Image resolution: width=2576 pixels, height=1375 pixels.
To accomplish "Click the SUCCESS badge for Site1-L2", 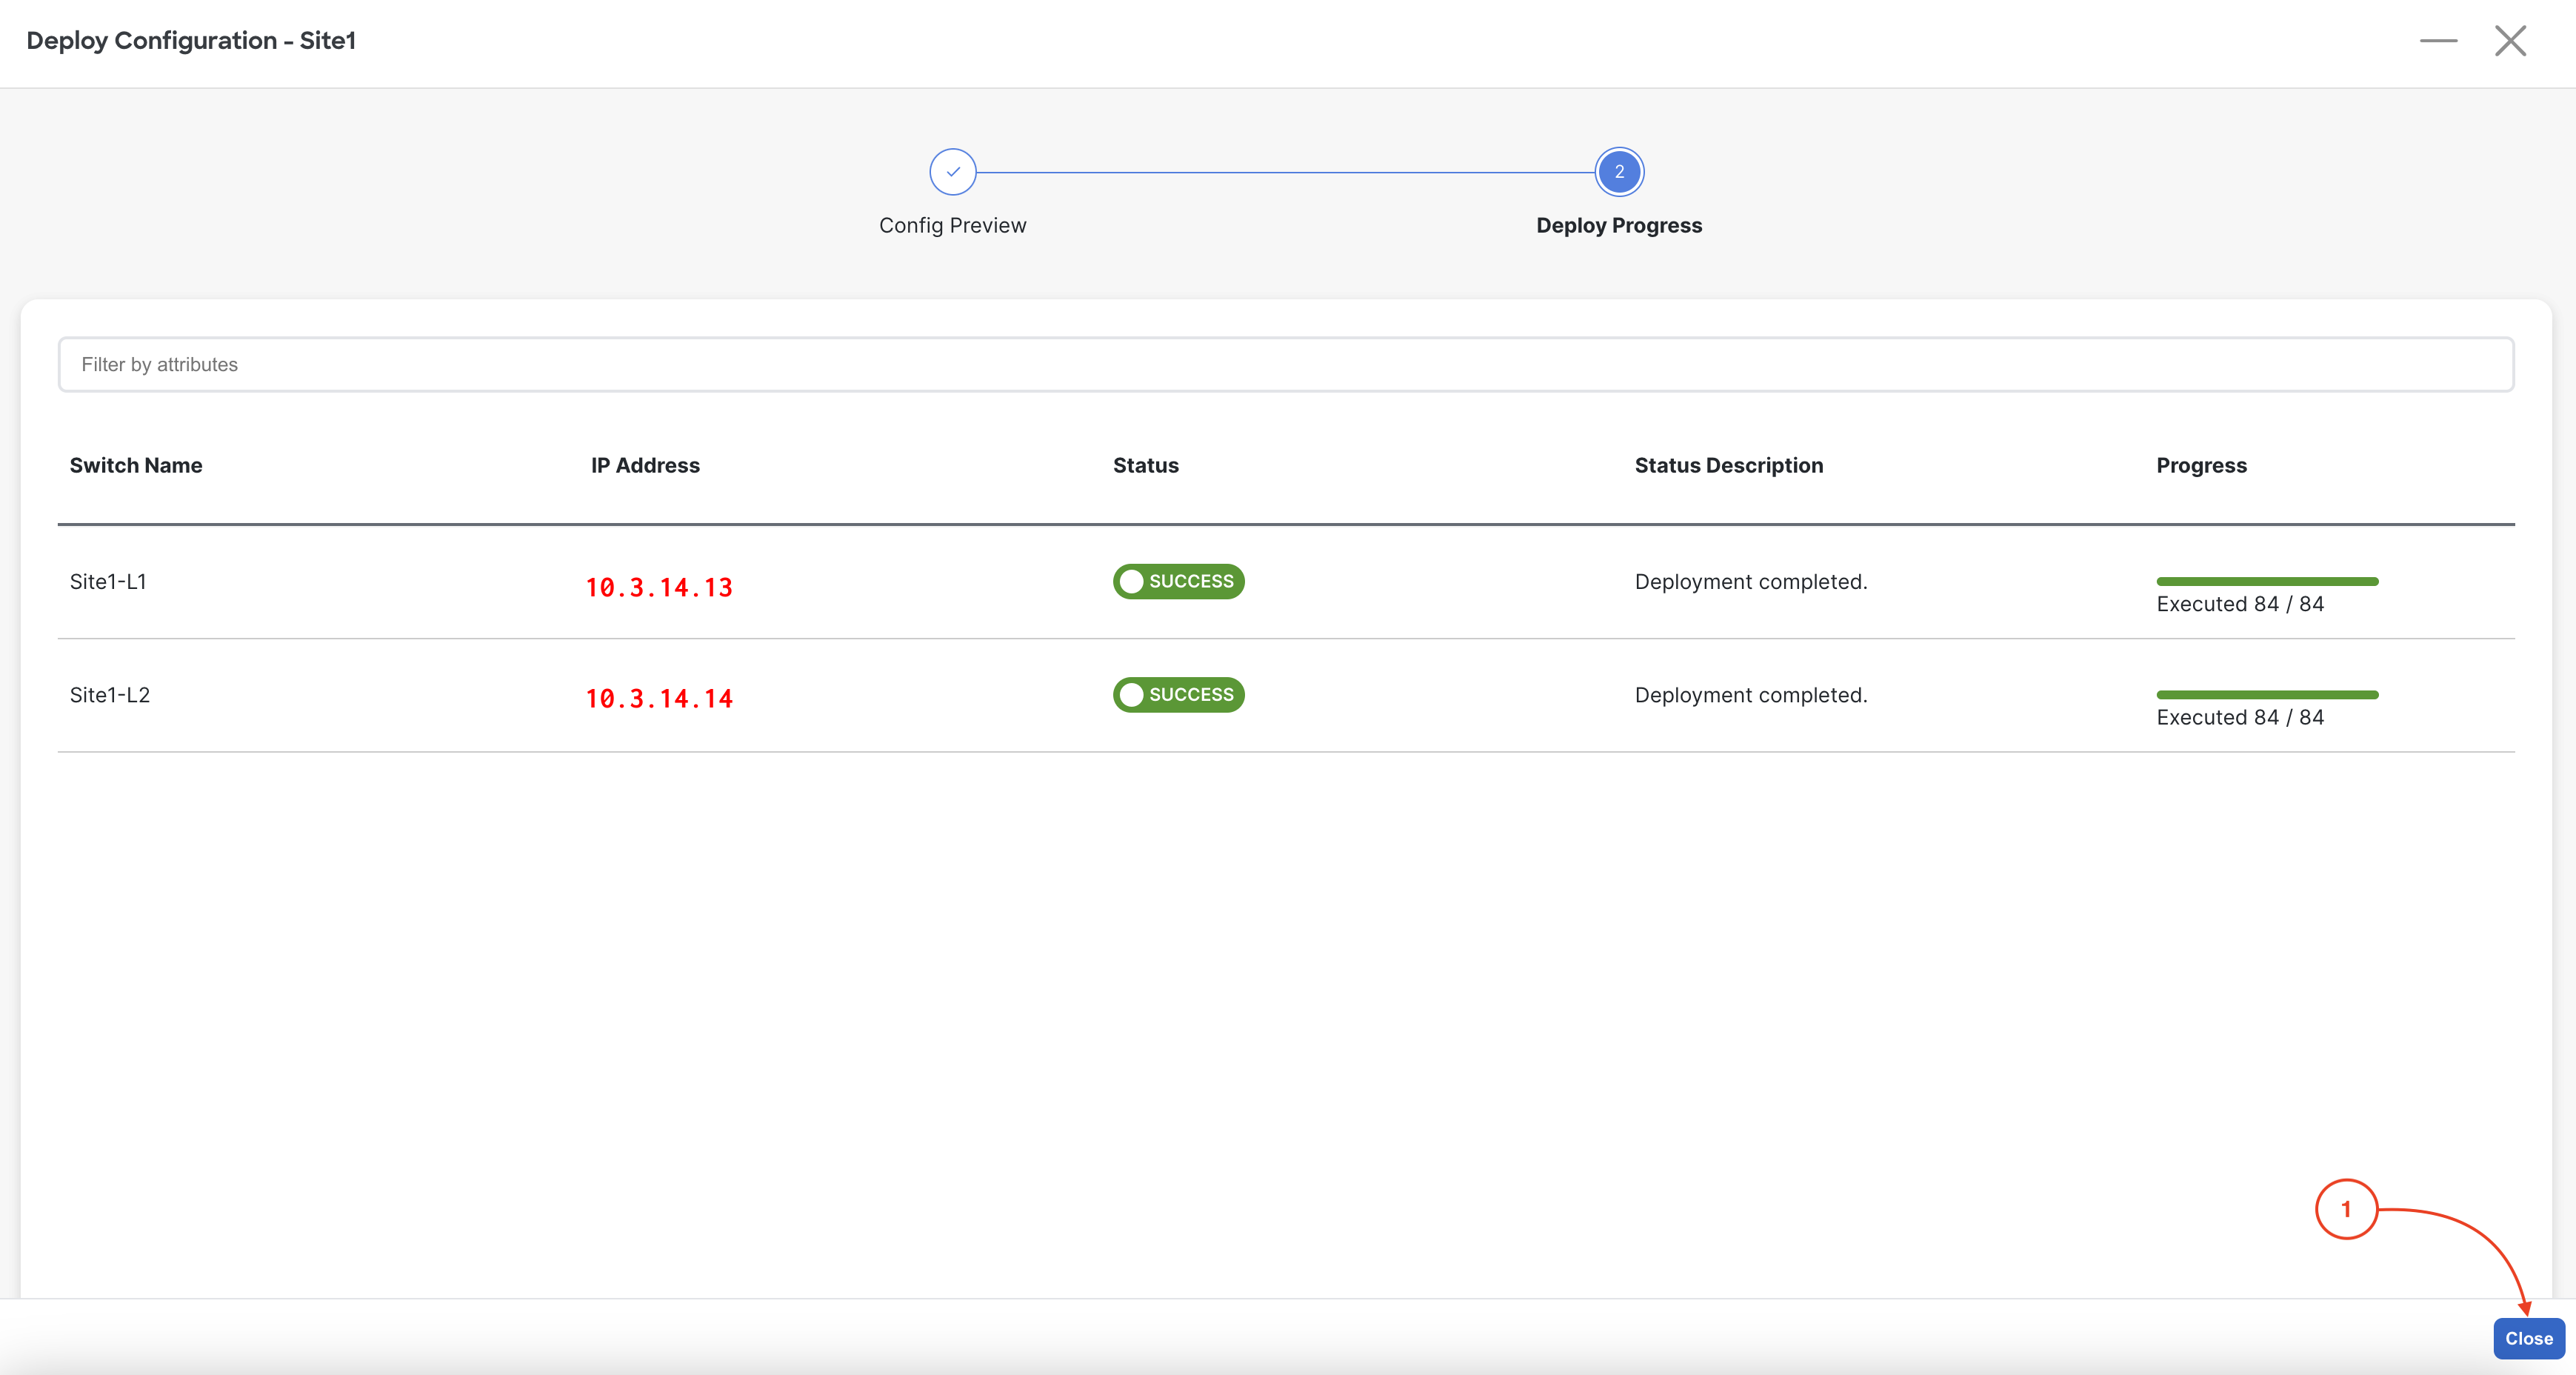I will 1178,694.
